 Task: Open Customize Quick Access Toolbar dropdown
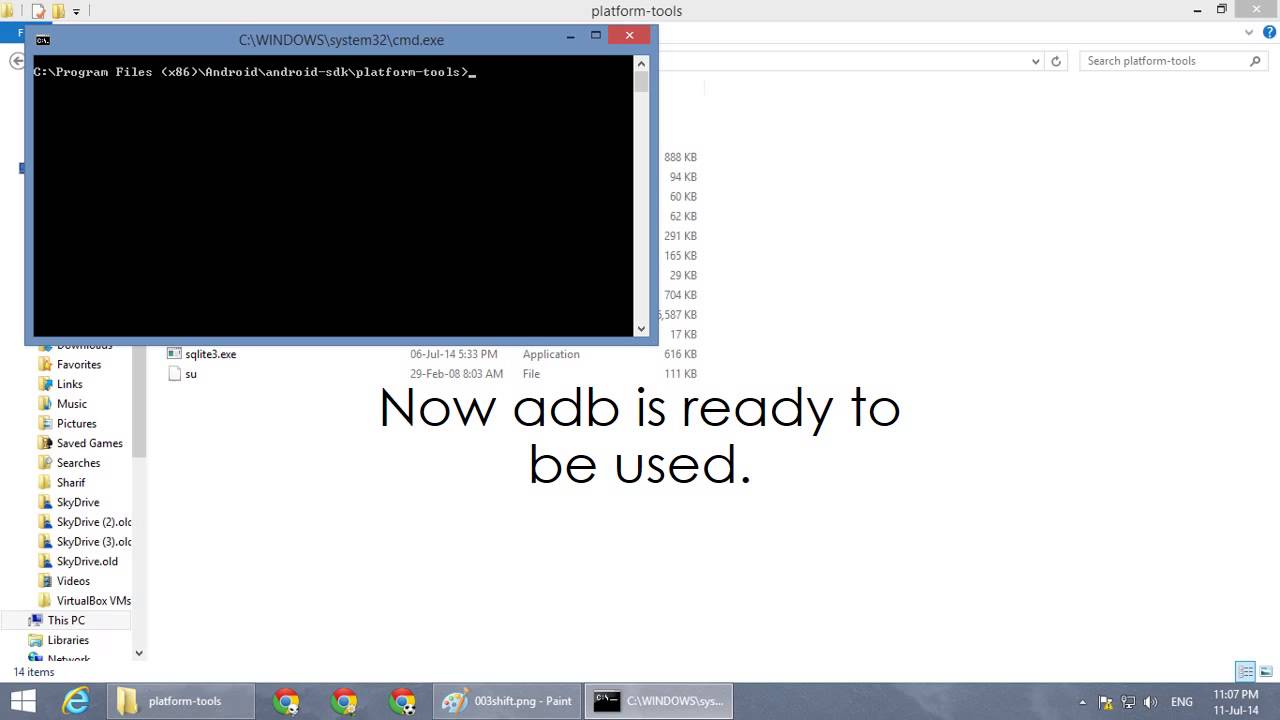[76, 12]
